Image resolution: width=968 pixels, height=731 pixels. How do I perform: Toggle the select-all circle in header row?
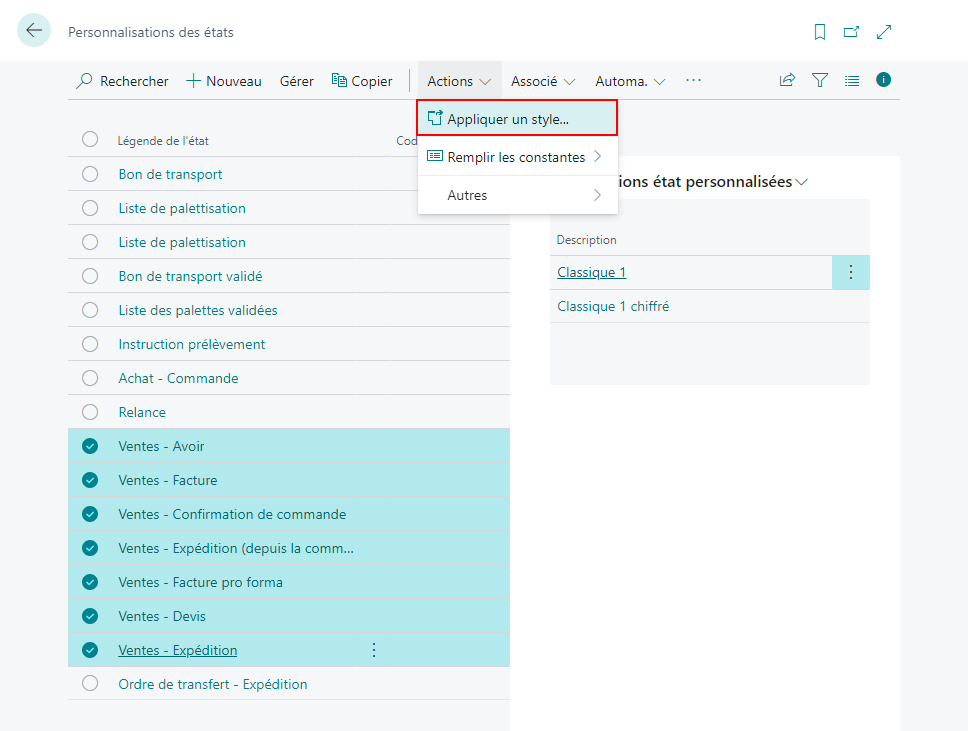point(90,140)
